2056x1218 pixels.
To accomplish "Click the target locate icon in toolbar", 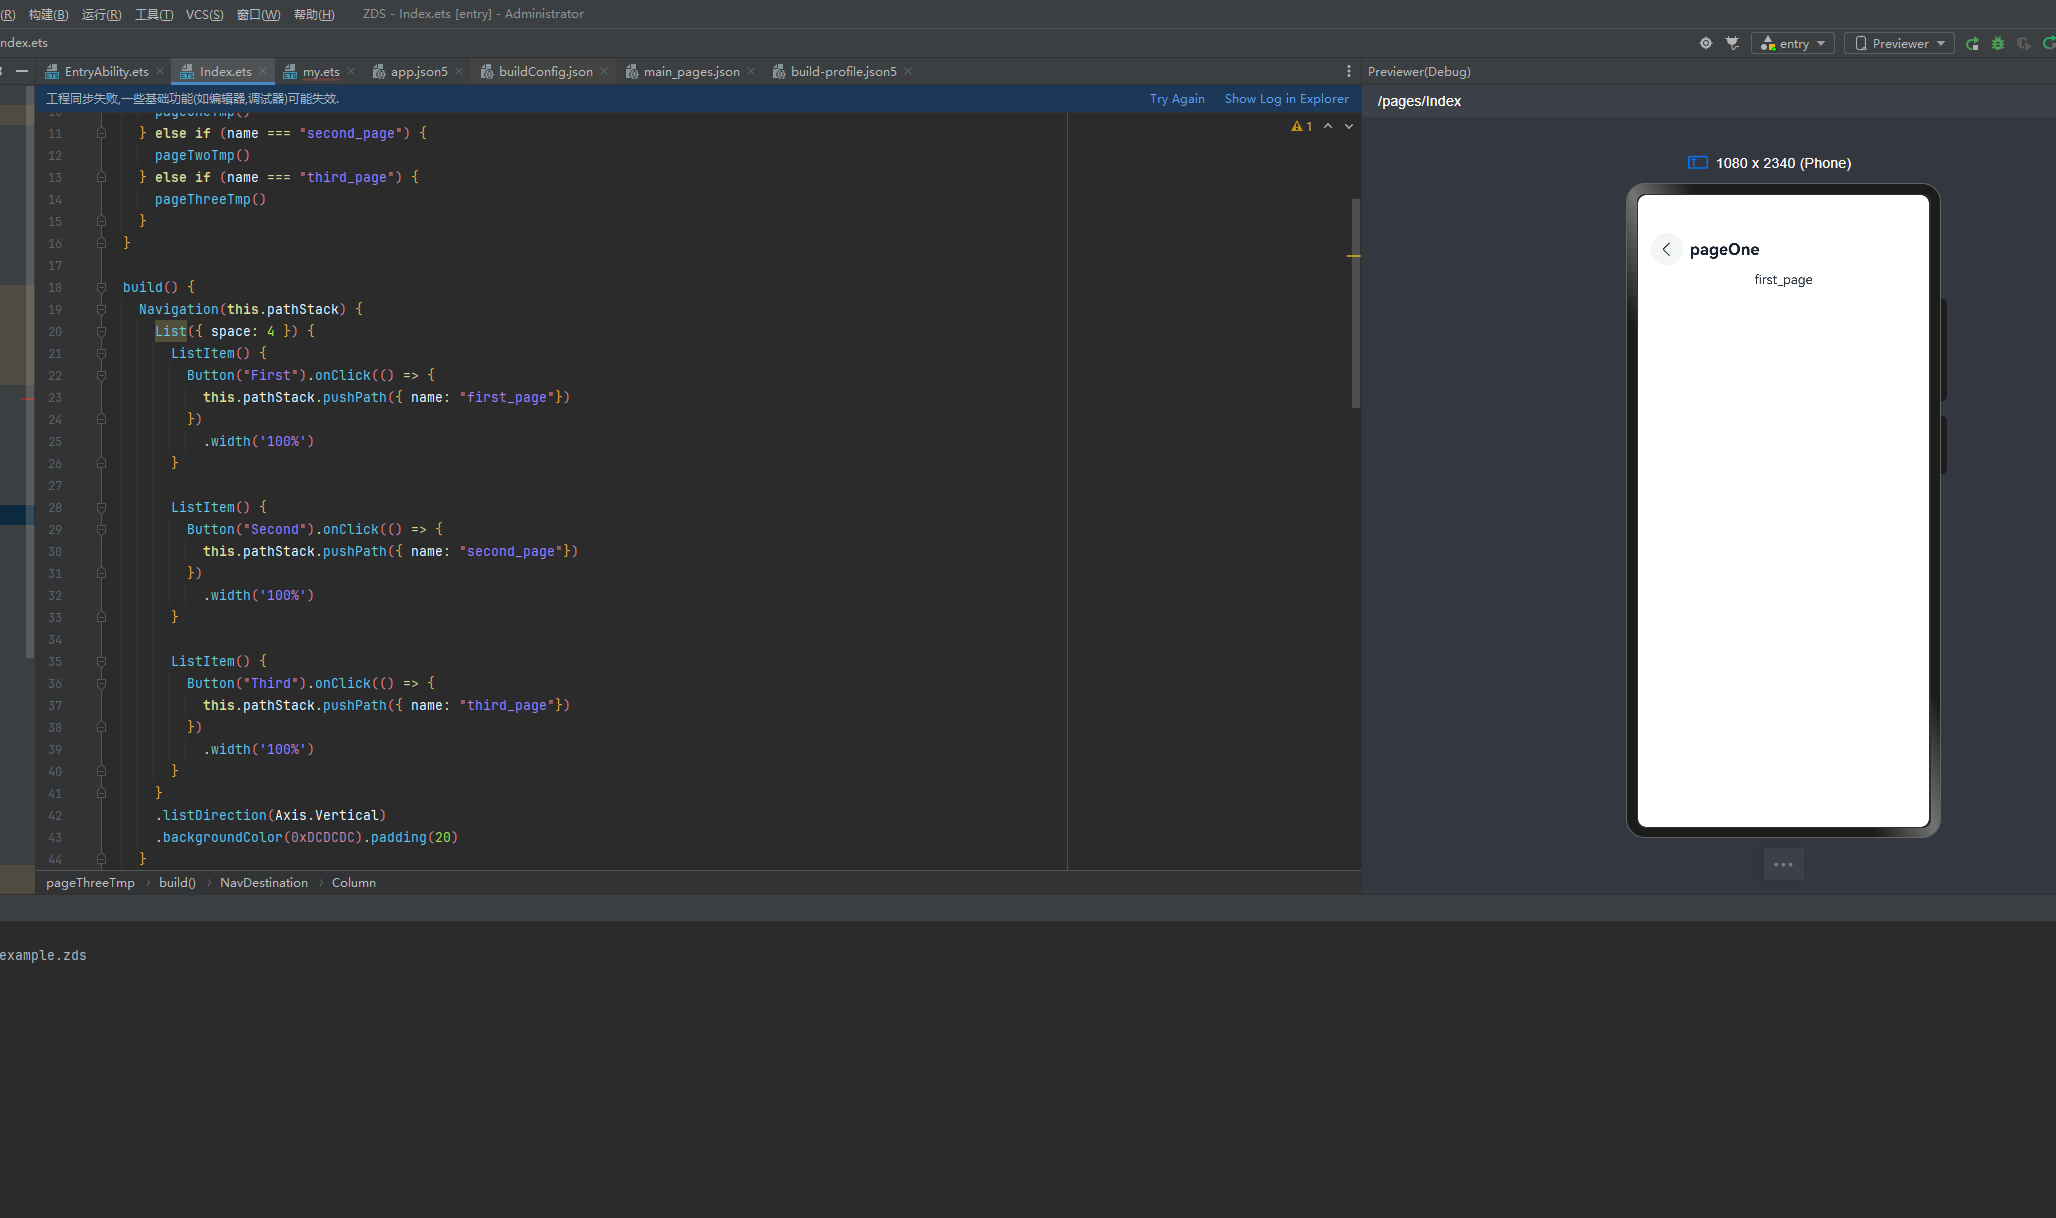I will click(1706, 43).
